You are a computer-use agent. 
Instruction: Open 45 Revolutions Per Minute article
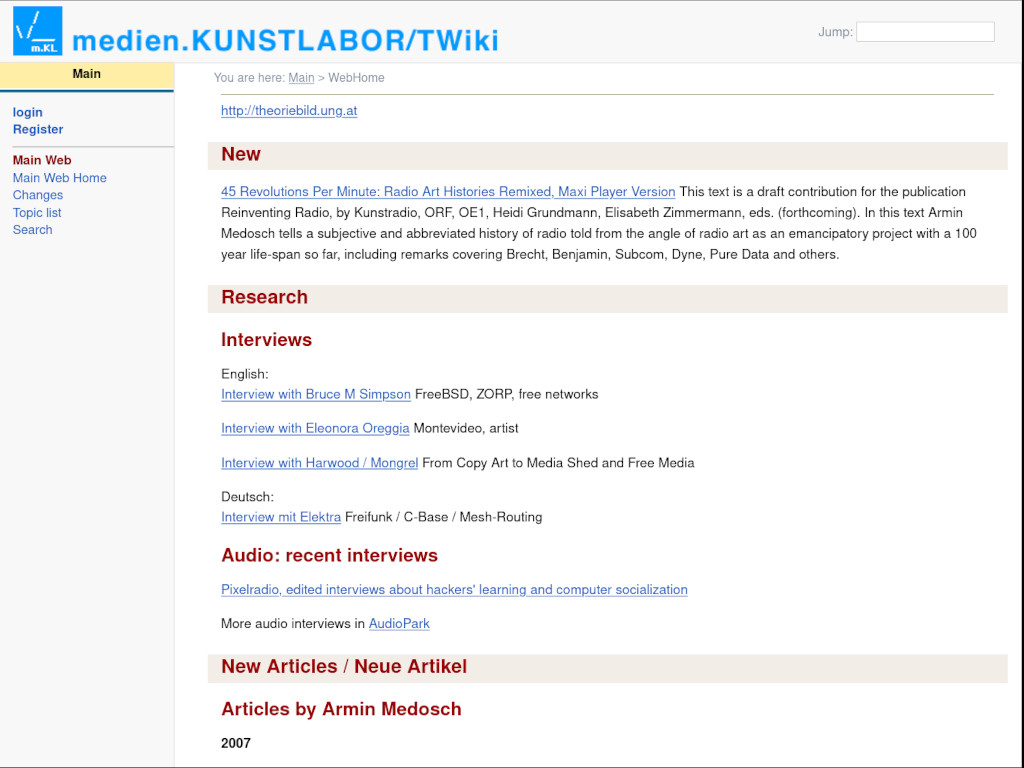click(x=448, y=192)
